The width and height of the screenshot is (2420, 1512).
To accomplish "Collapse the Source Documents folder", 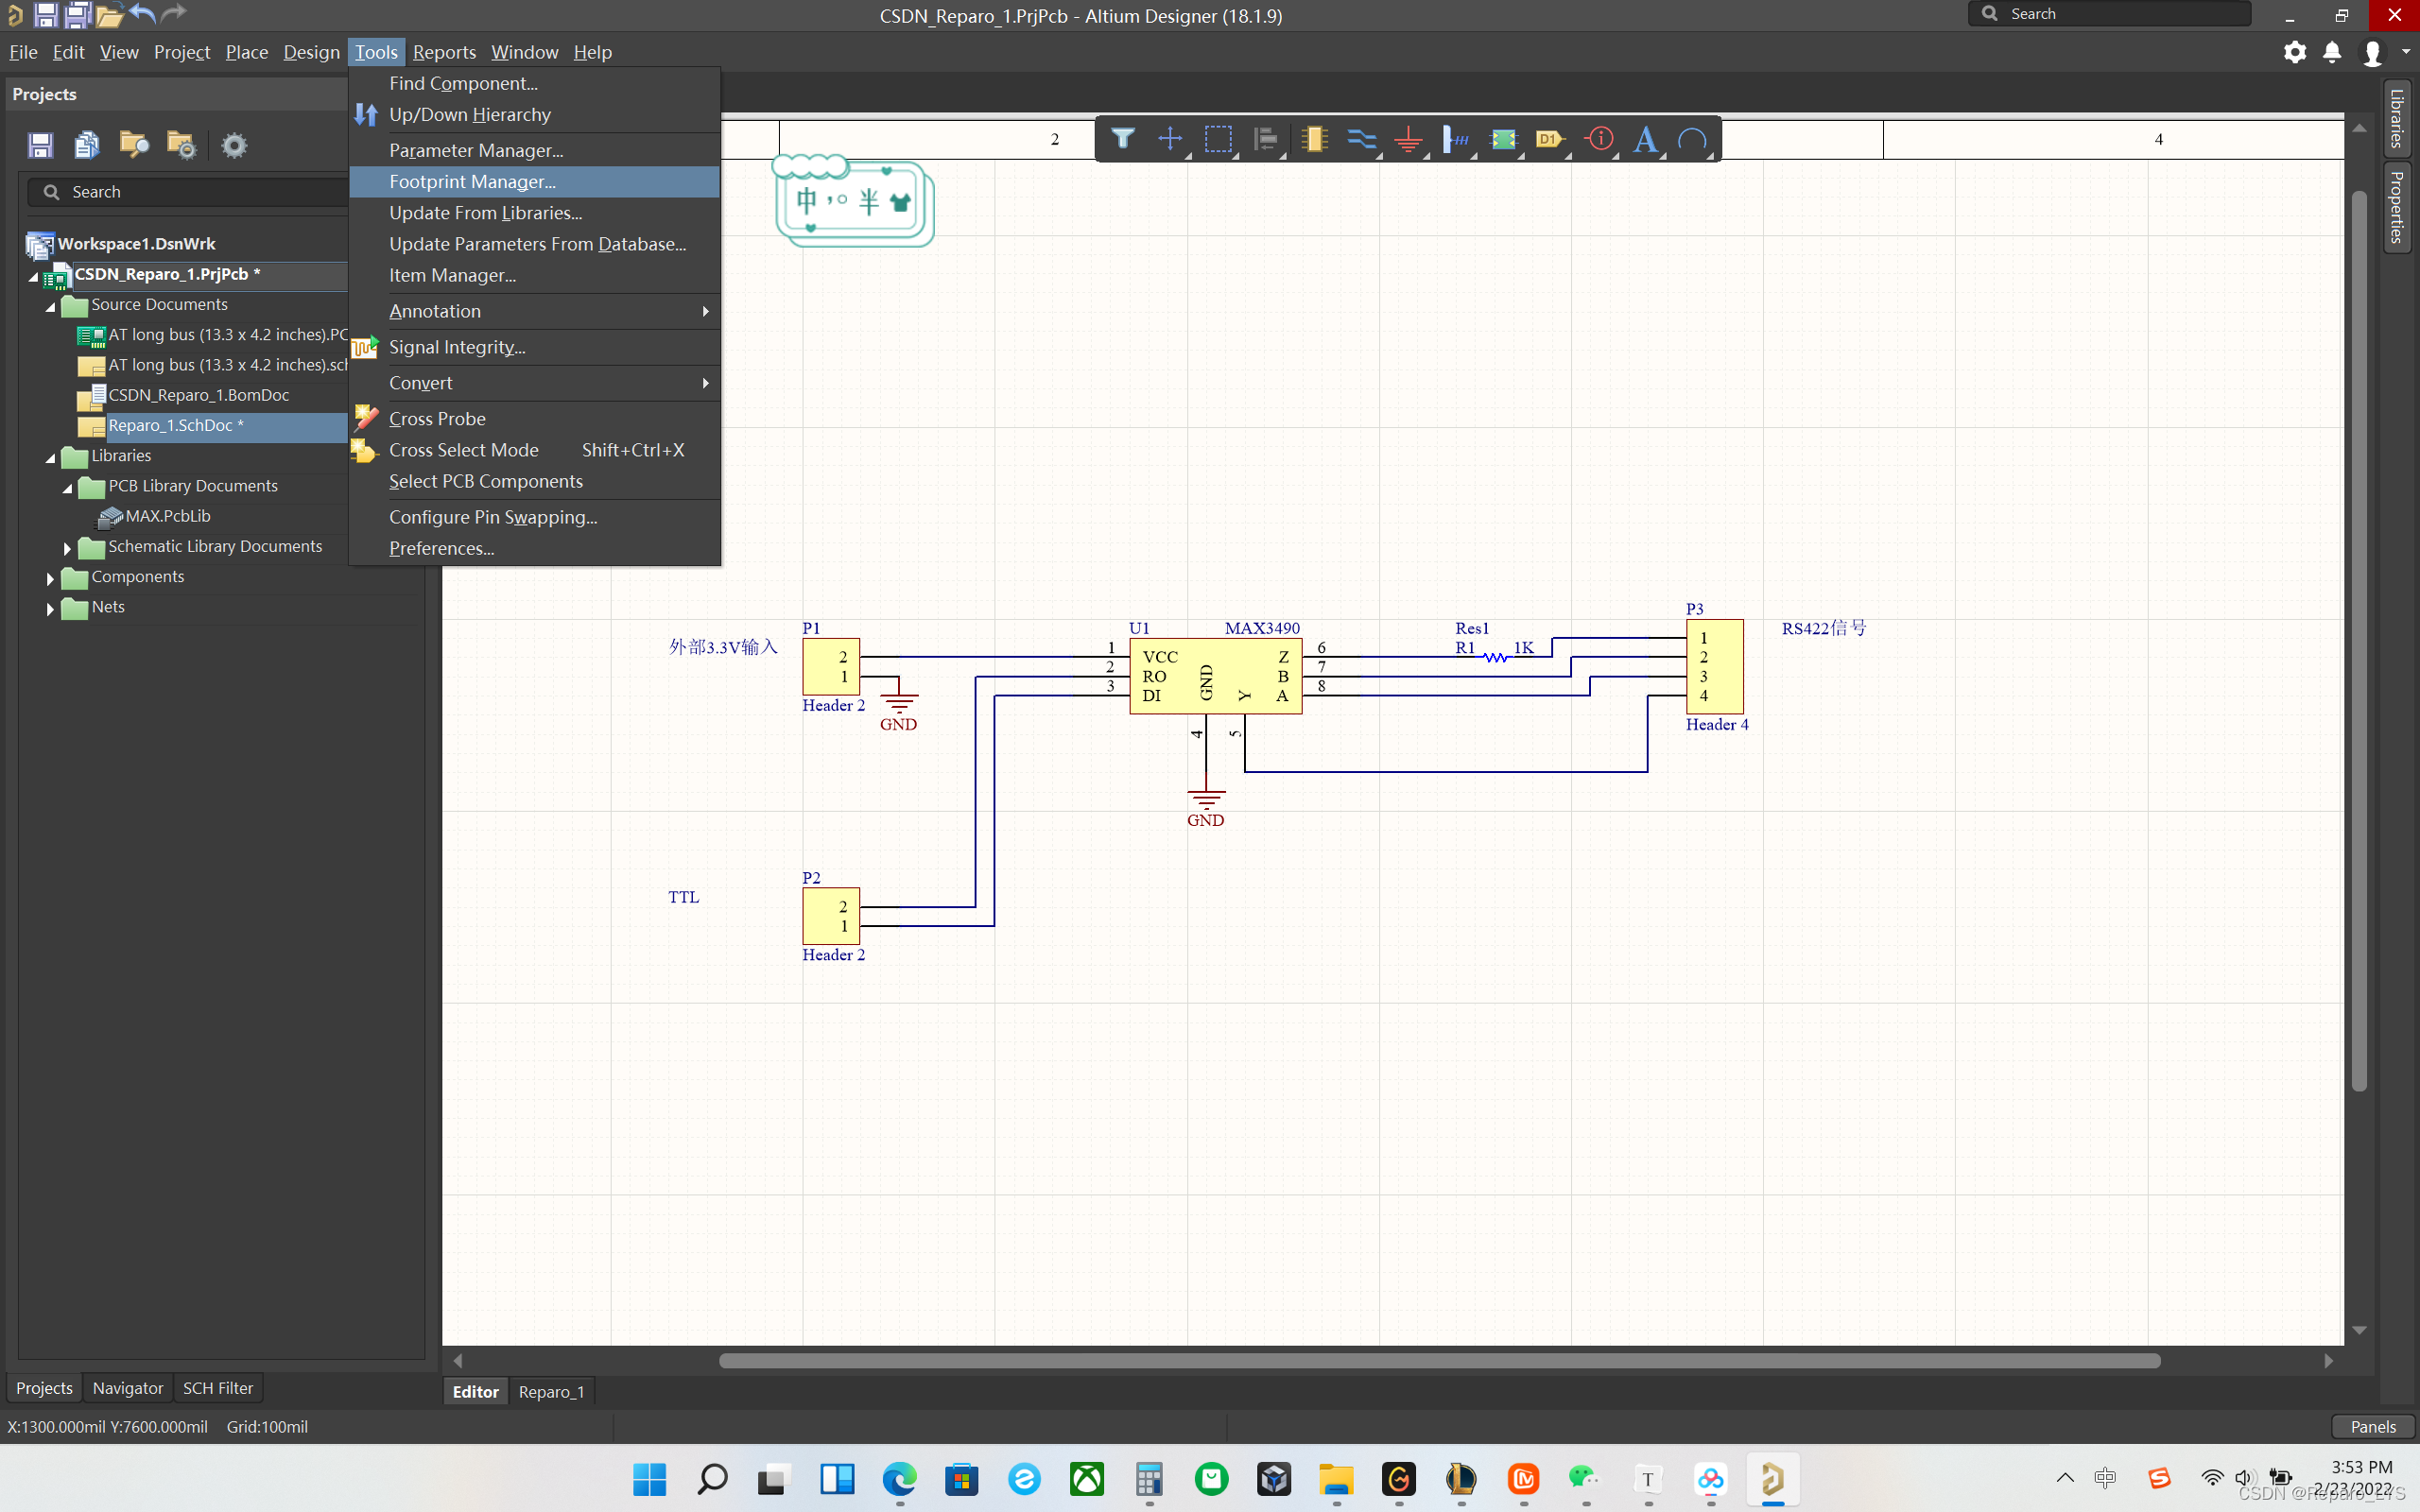I will click(x=50, y=306).
